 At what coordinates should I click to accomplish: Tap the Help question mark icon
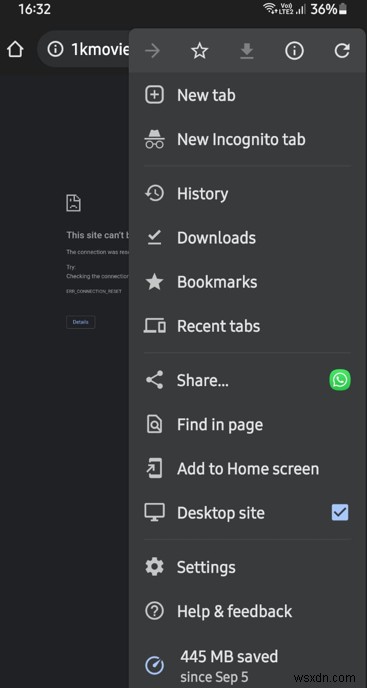pos(155,611)
